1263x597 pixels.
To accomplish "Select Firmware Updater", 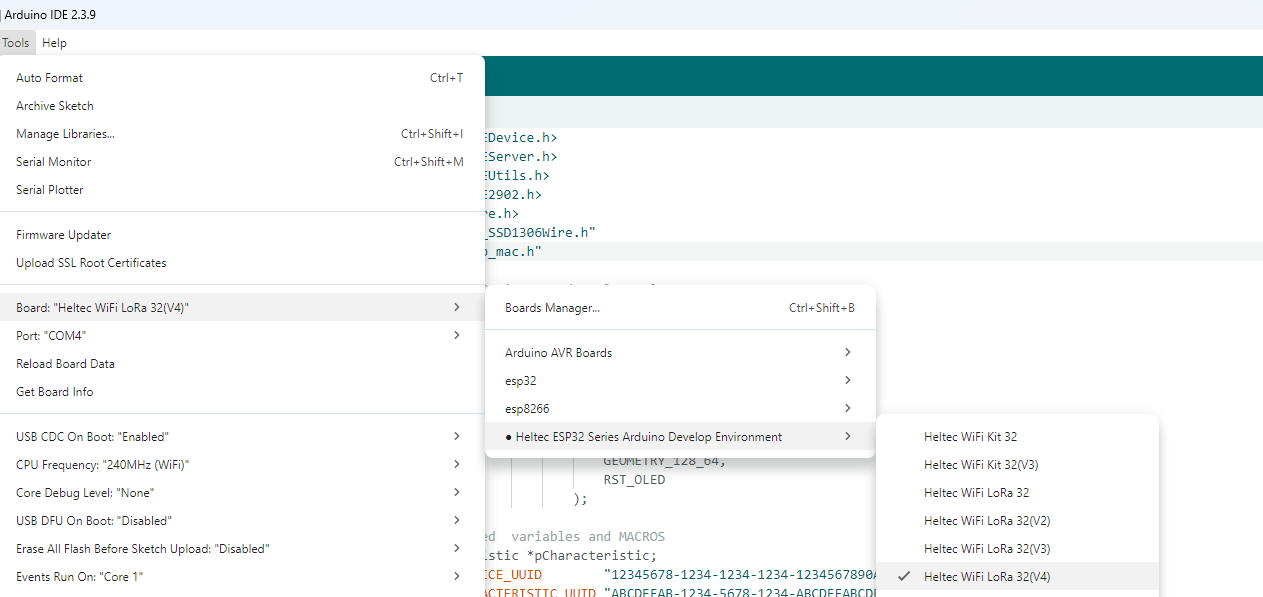I will pos(242,235).
